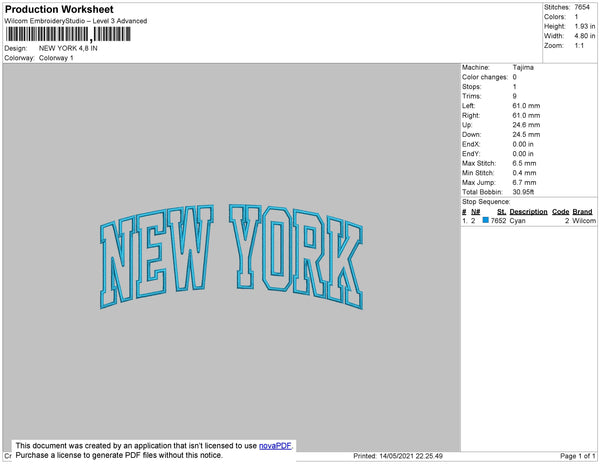The width and height of the screenshot is (600, 464).
Task: Select the NEW YORK embroidery design preview
Action: pos(232,256)
